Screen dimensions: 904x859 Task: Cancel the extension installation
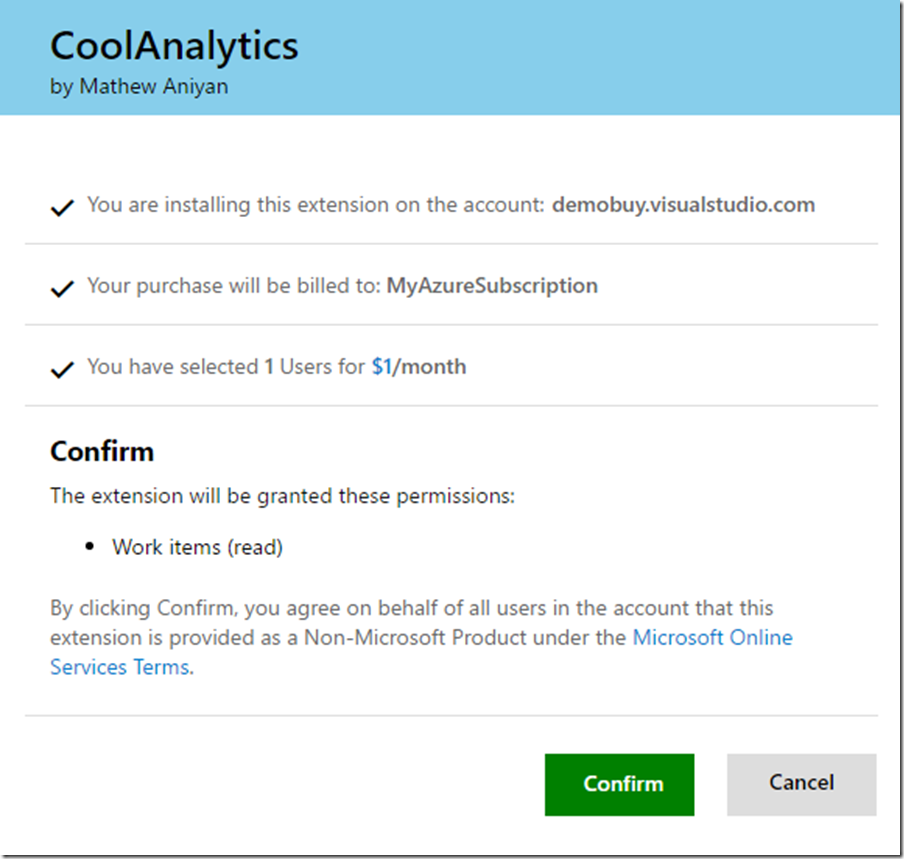pyautogui.click(x=801, y=784)
